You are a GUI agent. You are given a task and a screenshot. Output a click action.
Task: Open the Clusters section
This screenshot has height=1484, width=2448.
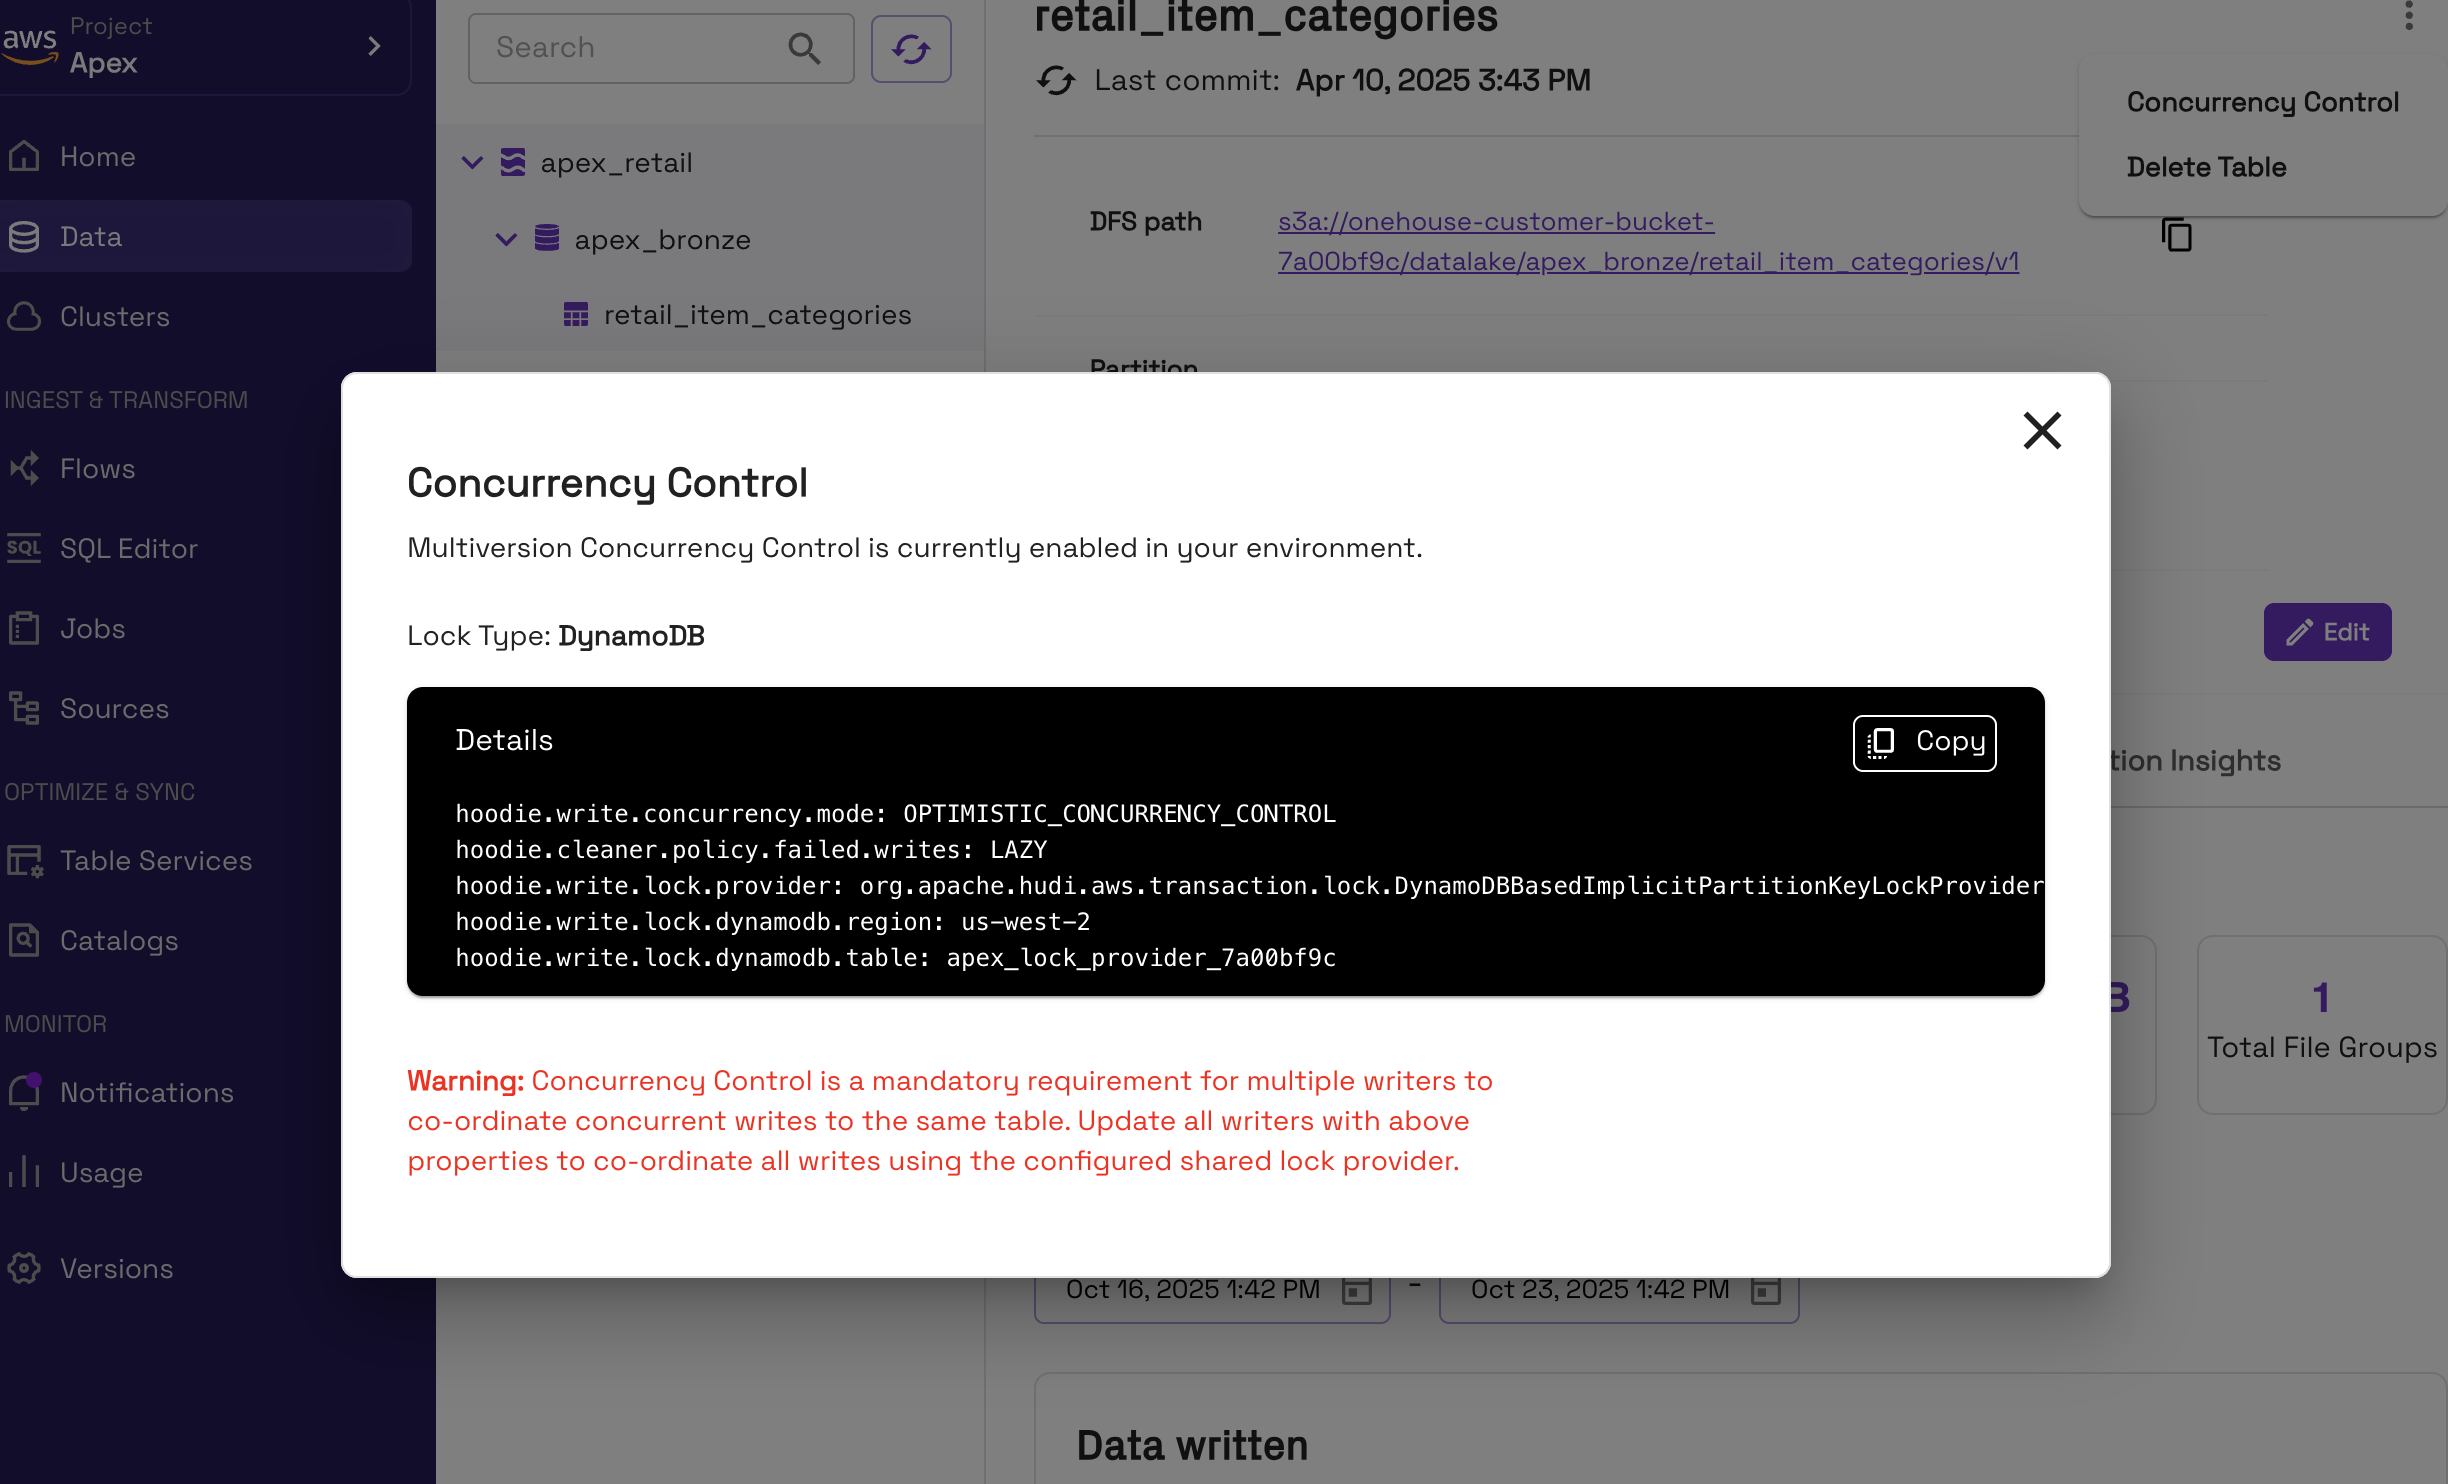point(114,316)
